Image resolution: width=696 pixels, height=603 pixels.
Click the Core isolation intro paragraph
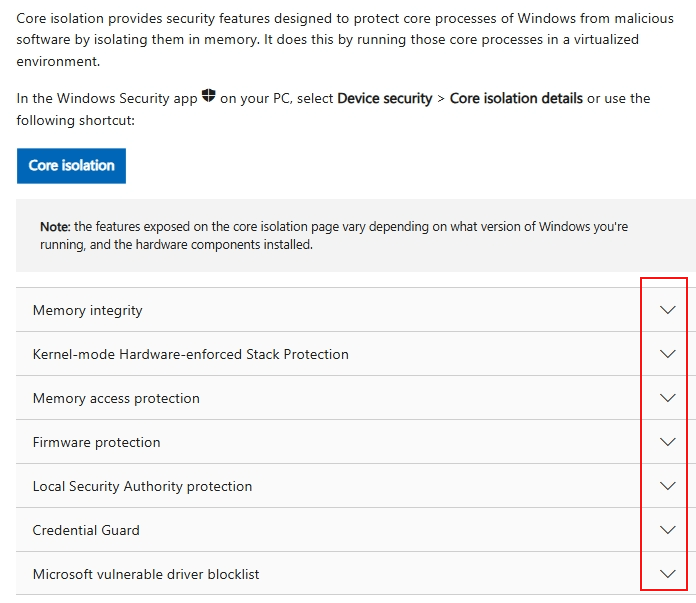[x=345, y=40]
